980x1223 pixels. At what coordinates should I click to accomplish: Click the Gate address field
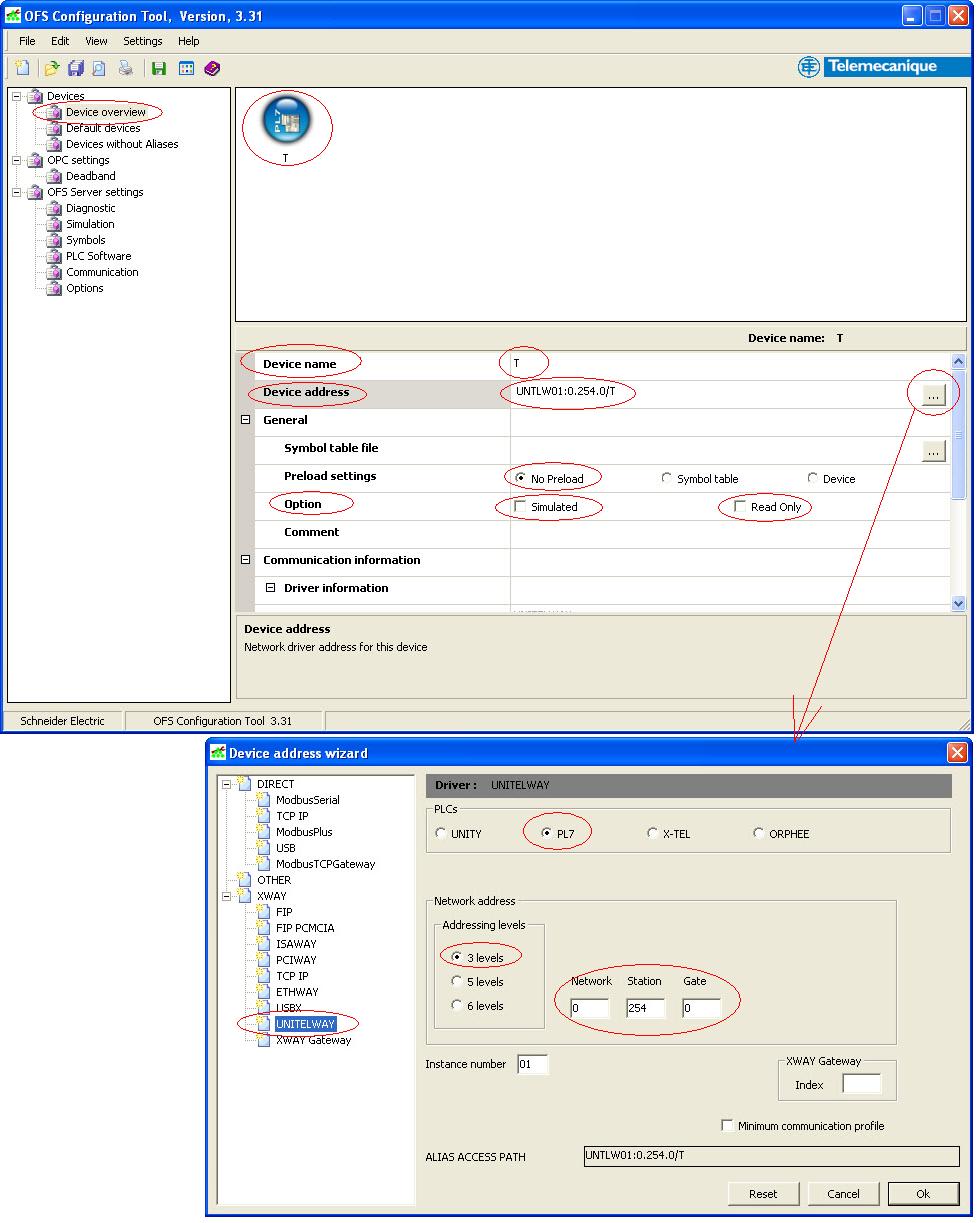(x=701, y=1008)
